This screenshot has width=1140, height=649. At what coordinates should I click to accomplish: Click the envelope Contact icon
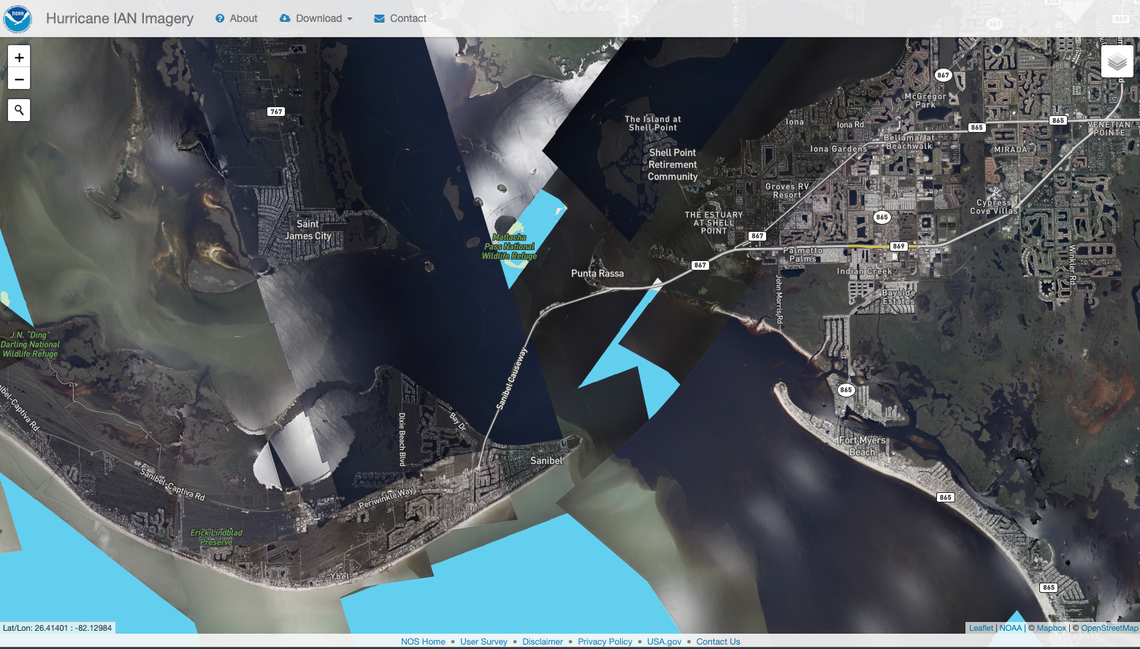coord(377,18)
